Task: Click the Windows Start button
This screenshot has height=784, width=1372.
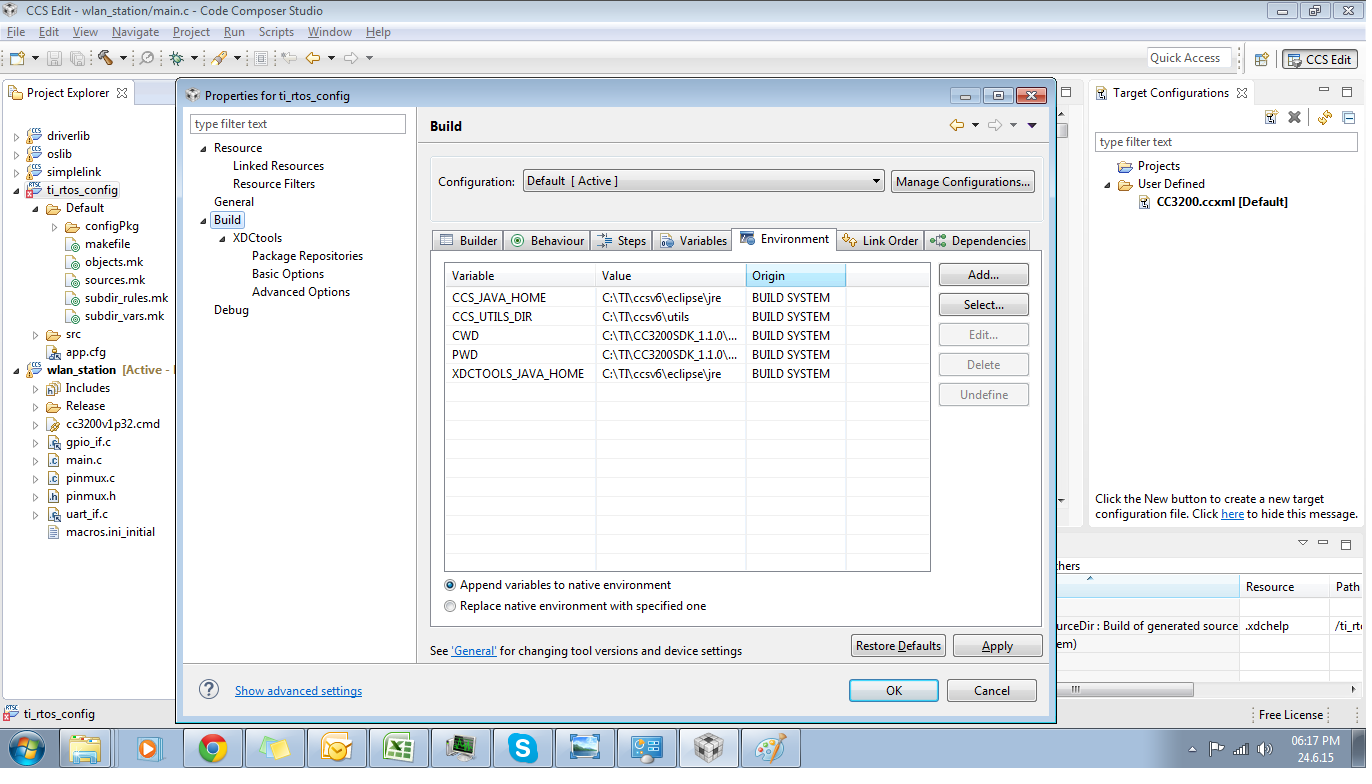Action: pos(25,747)
